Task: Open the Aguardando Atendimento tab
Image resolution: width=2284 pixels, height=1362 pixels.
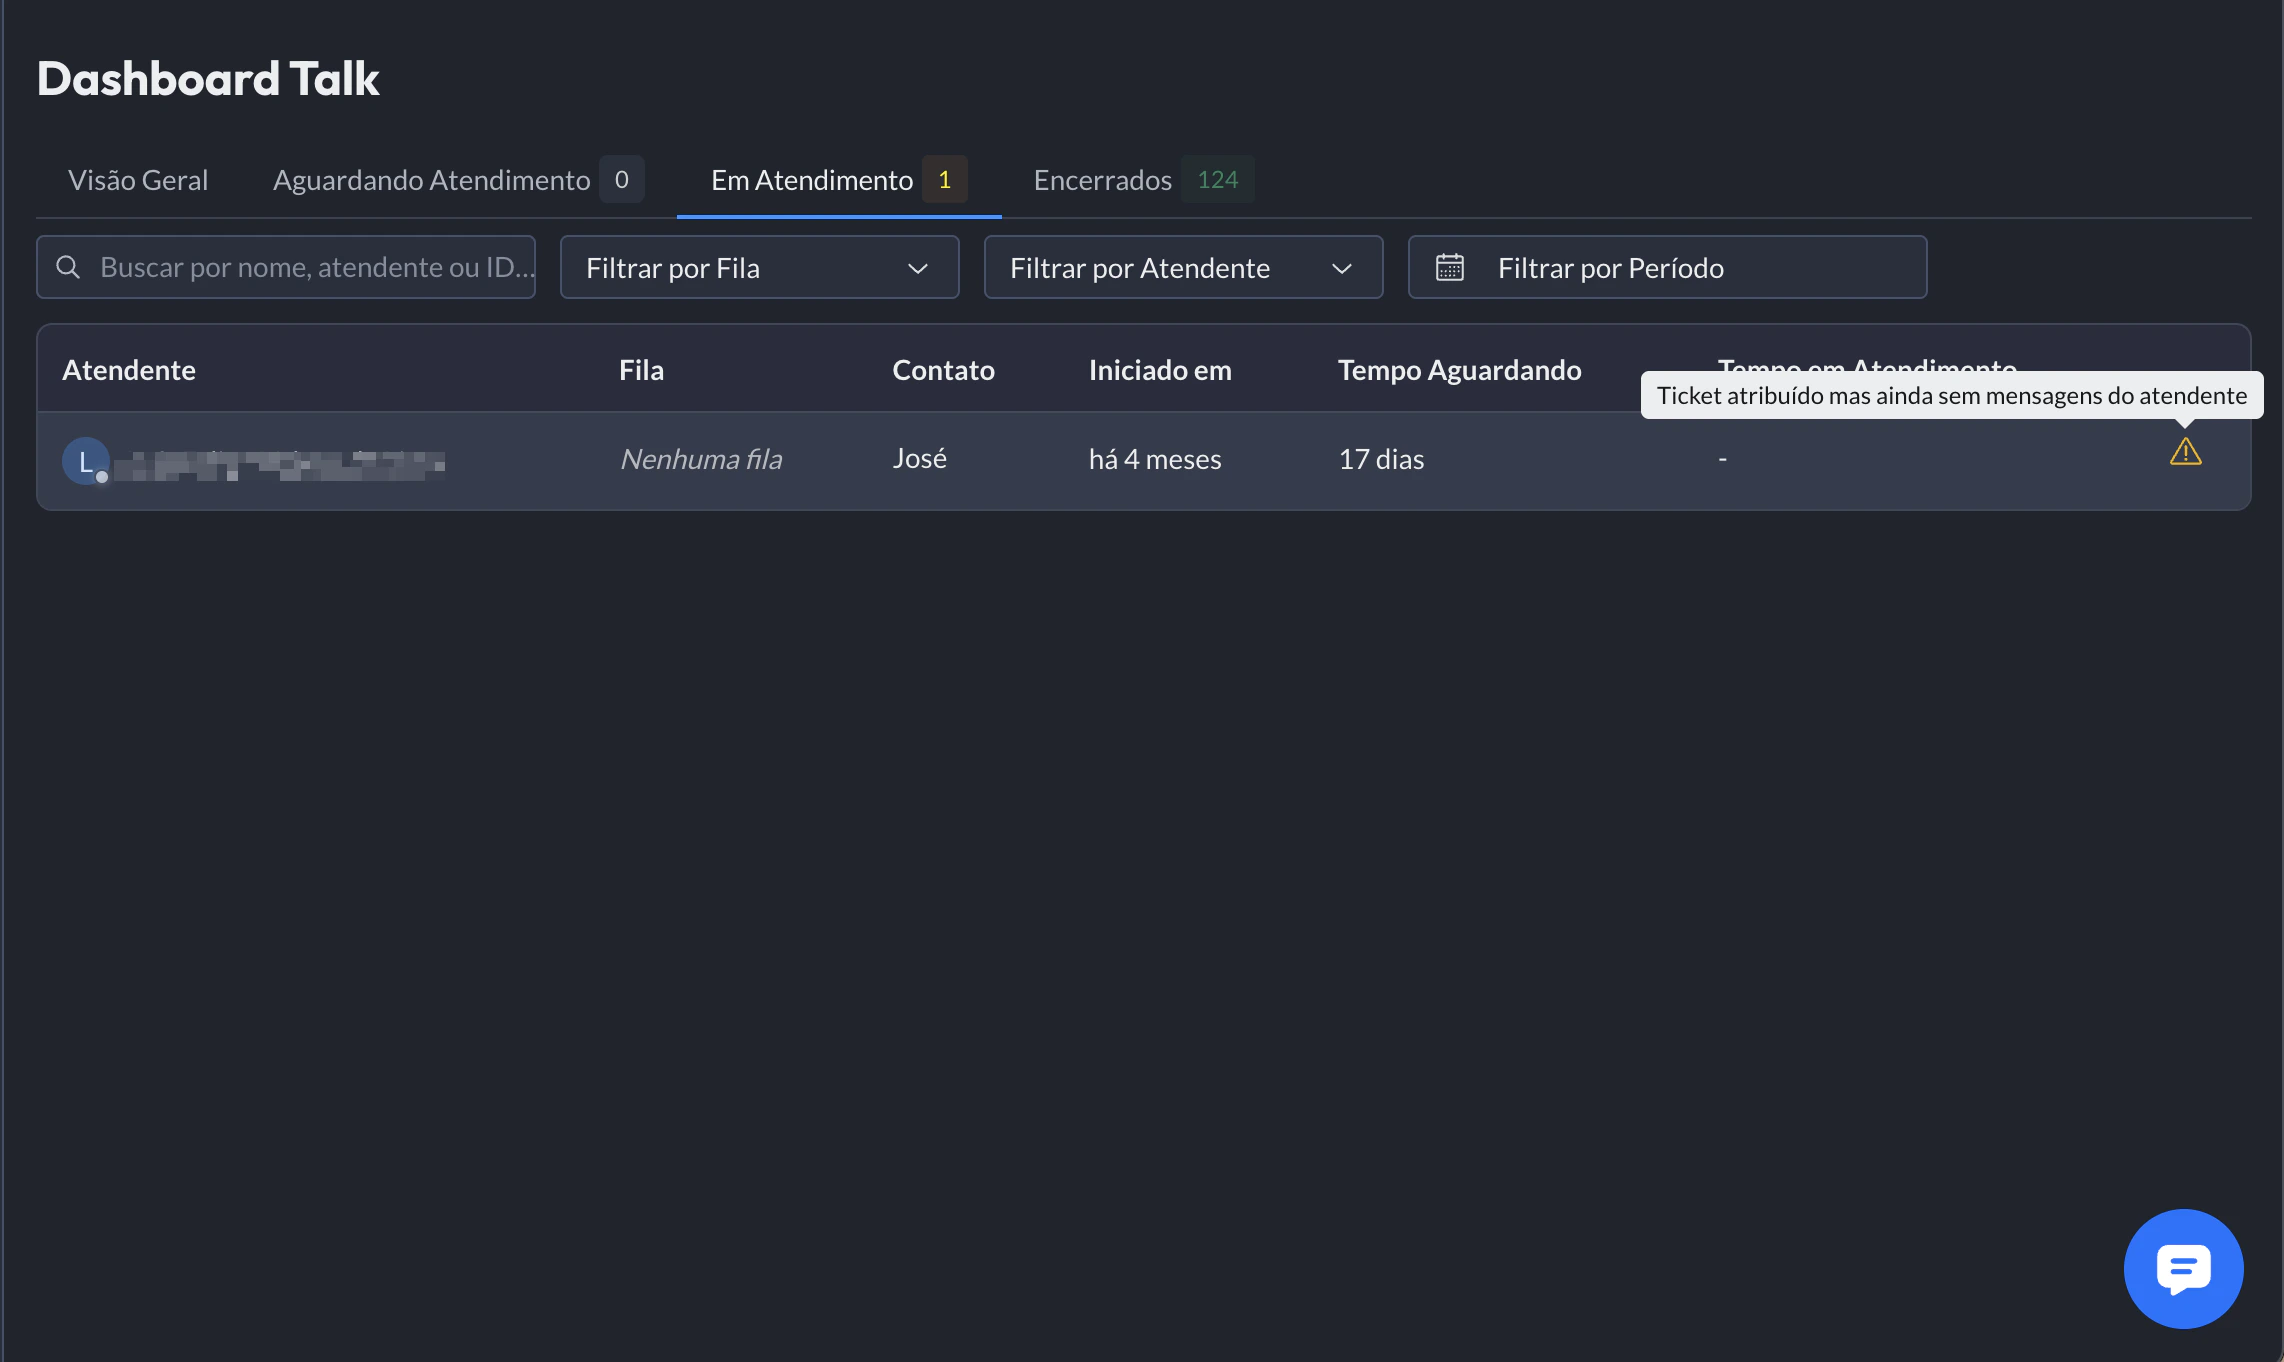Action: point(431,180)
